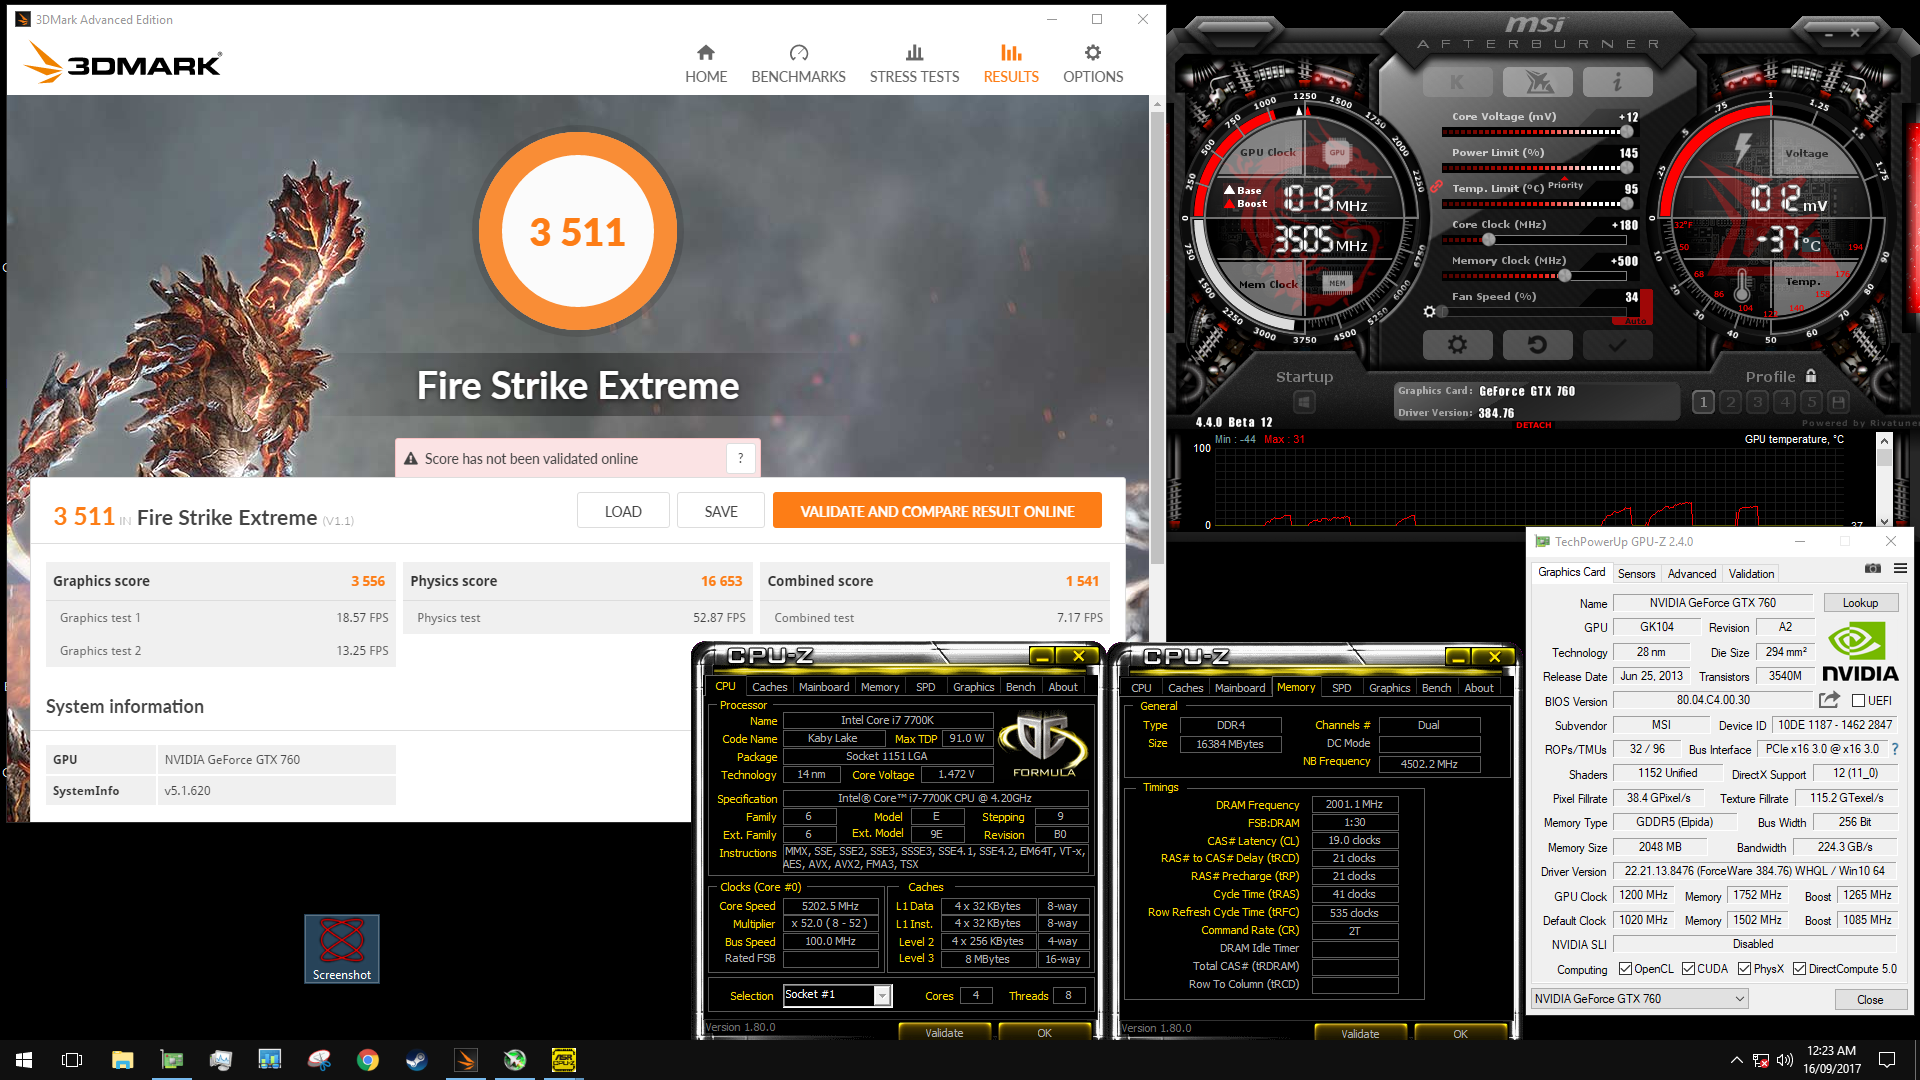The width and height of the screenshot is (1920, 1080).
Task: Click the save profile floppy icon
Action: click(1838, 402)
